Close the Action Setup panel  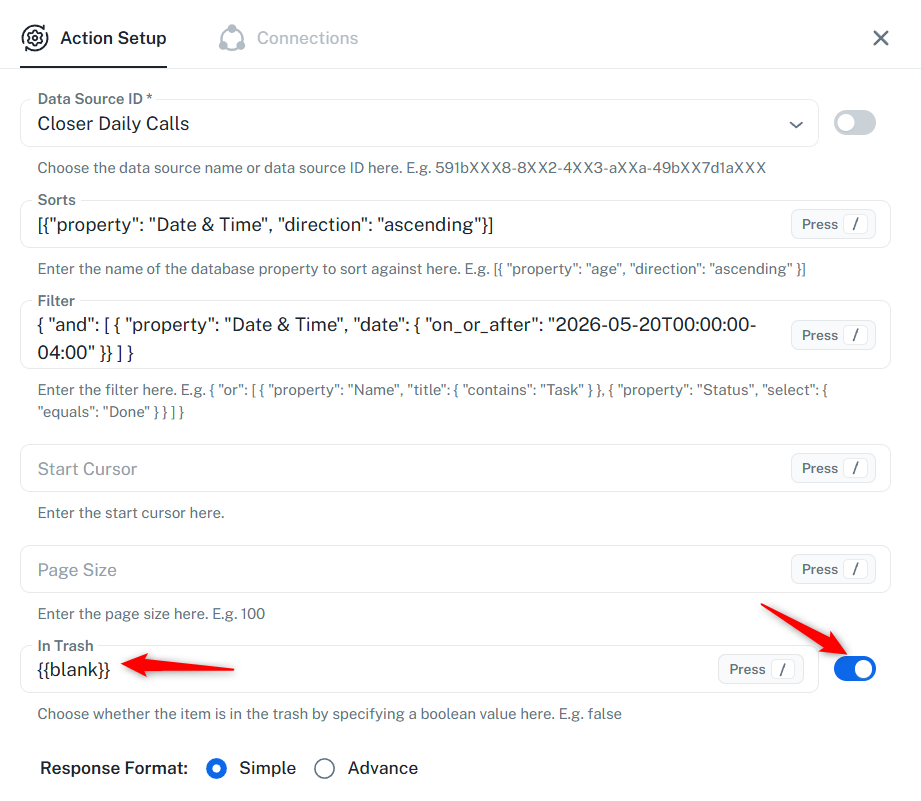880,38
